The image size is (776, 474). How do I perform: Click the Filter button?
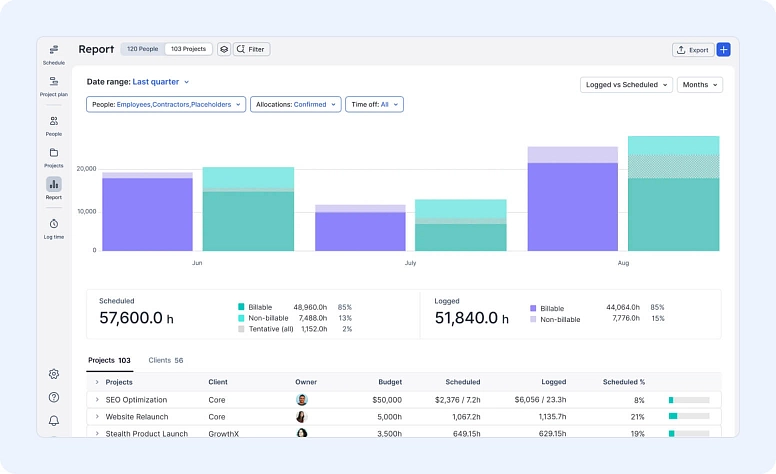pyautogui.click(x=251, y=49)
